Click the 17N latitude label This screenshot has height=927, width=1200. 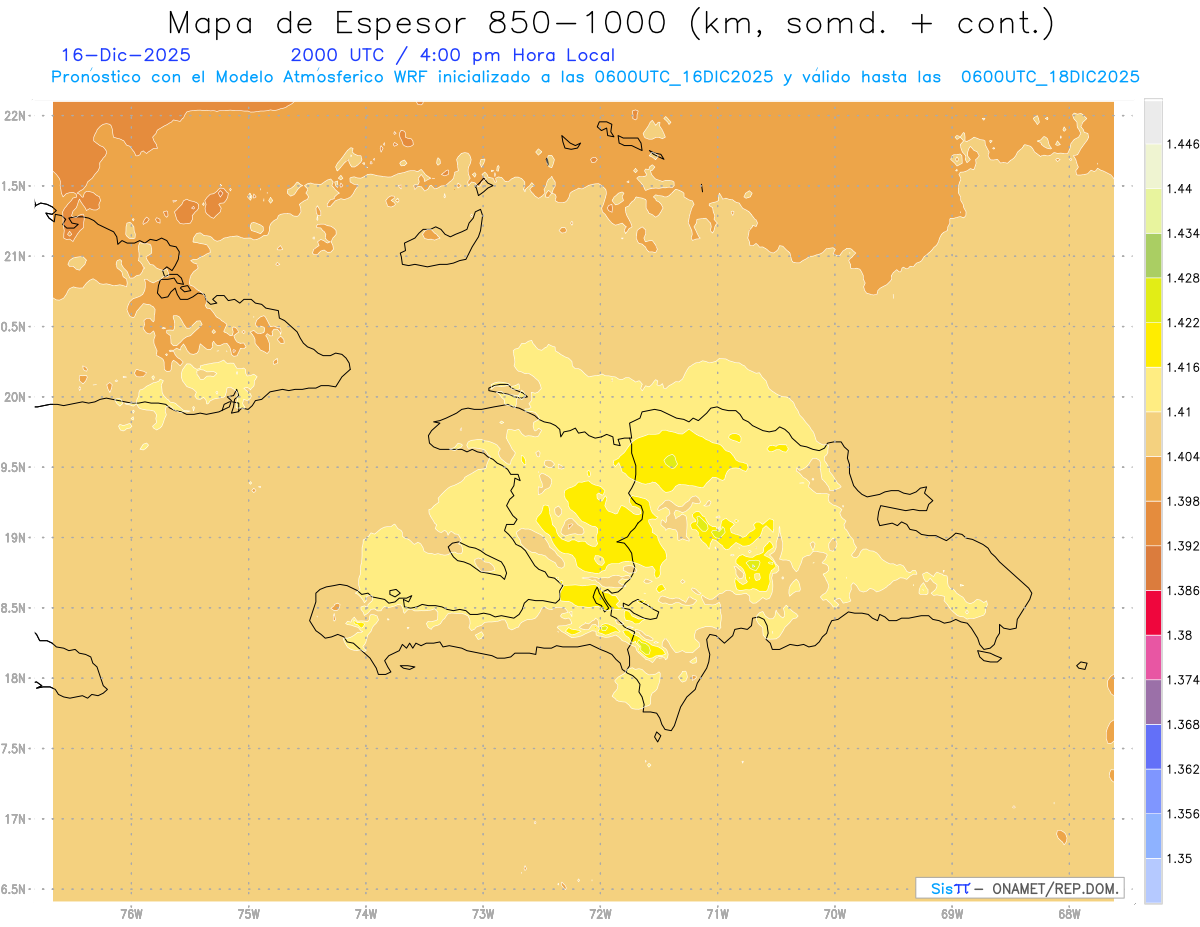pyautogui.click(x=15, y=819)
